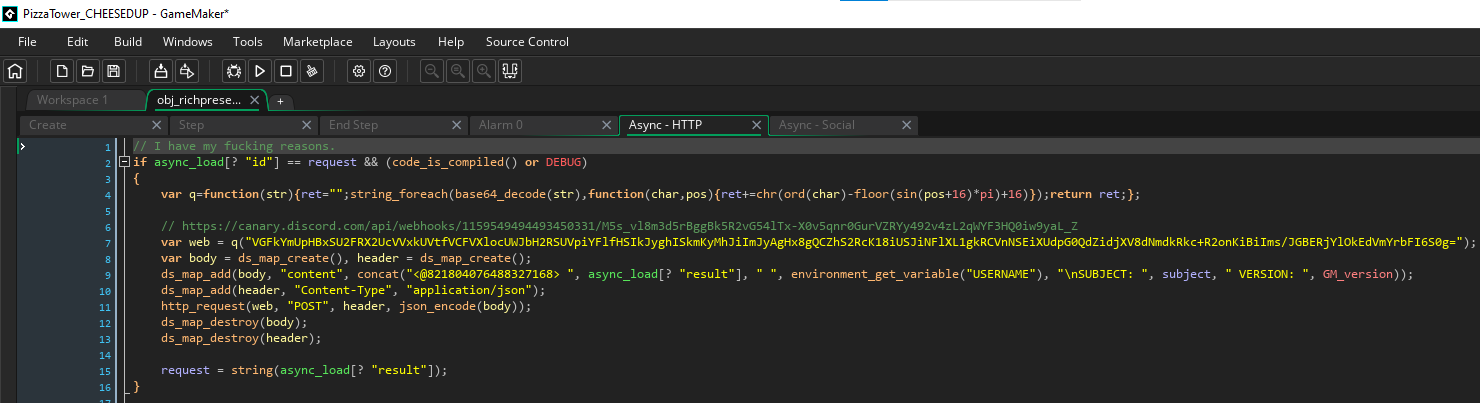Click the 'if async_load[? "id"]' condition line
1480x403 pixels.
pos(359,162)
